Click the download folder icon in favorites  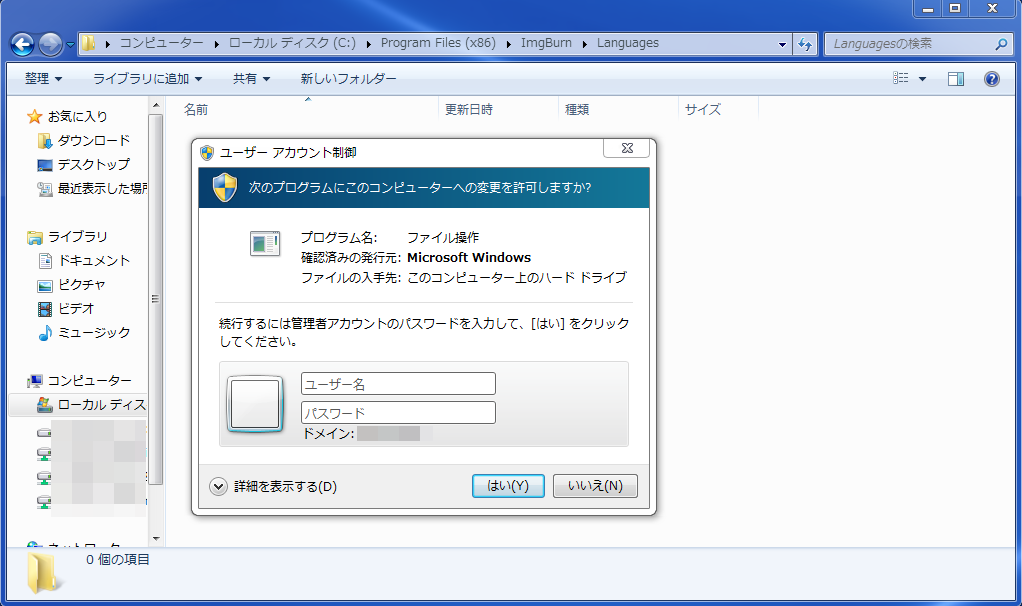pos(44,141)
